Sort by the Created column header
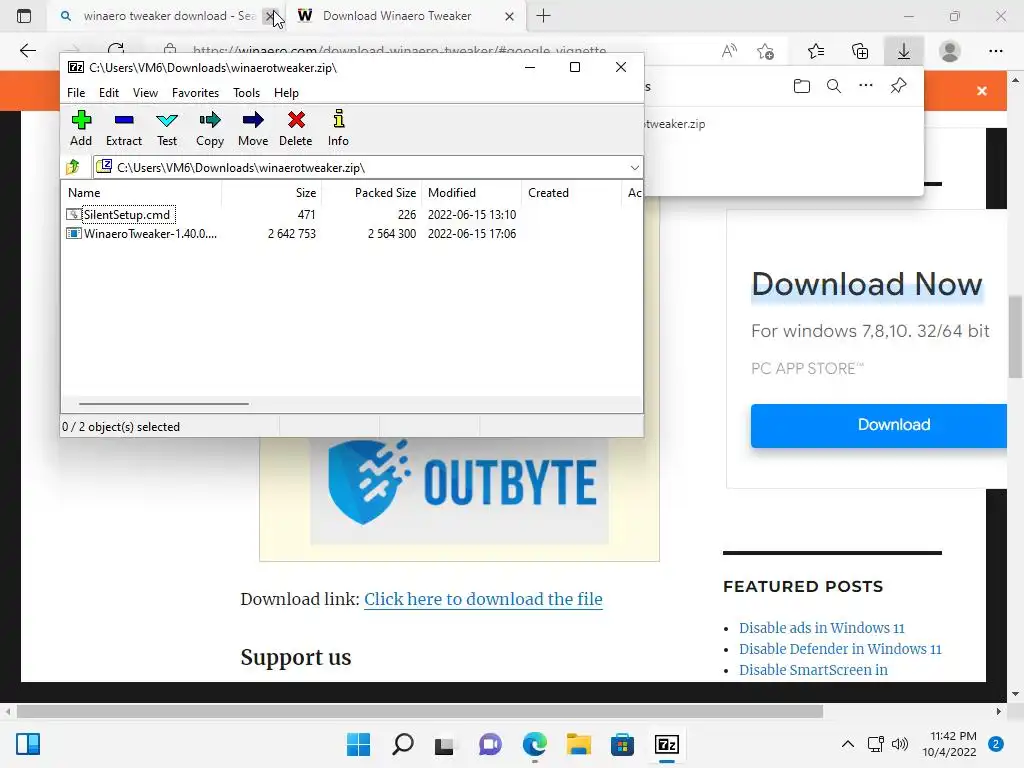Image resolution: width=1024 pixels, height=768 pixels. pos(571,193)
